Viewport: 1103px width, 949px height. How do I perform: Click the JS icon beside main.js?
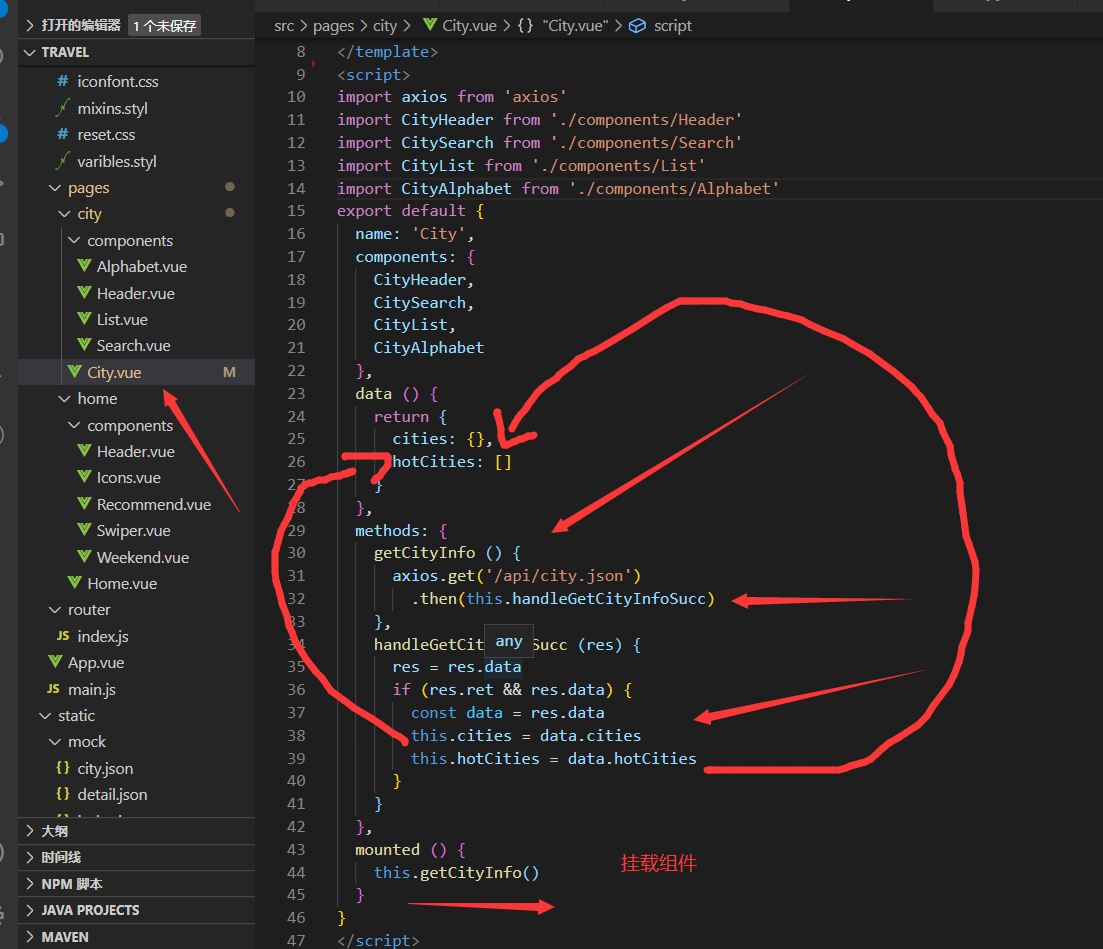(53, 689)
